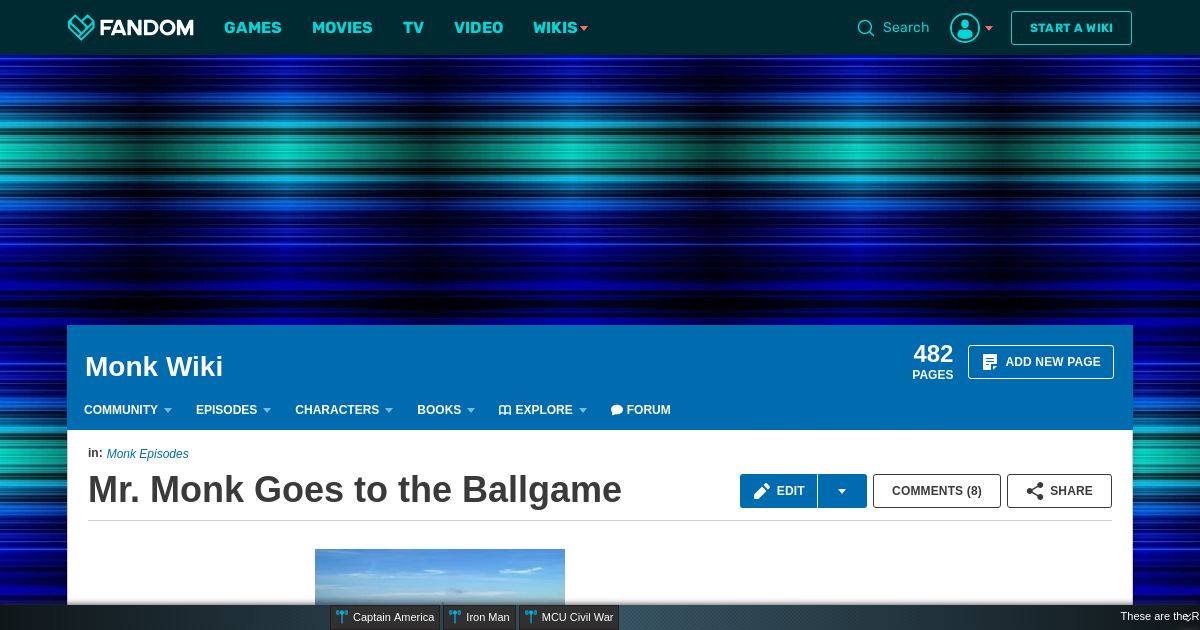Image resolution: width=1200 pixels, height=630 pixels.
Task: Expand the Wikis dropdown arrow
Action: click(584, 28)
